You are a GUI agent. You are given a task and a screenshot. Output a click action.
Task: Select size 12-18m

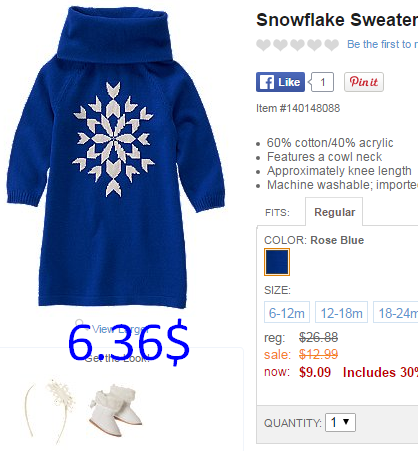(341, 313)
